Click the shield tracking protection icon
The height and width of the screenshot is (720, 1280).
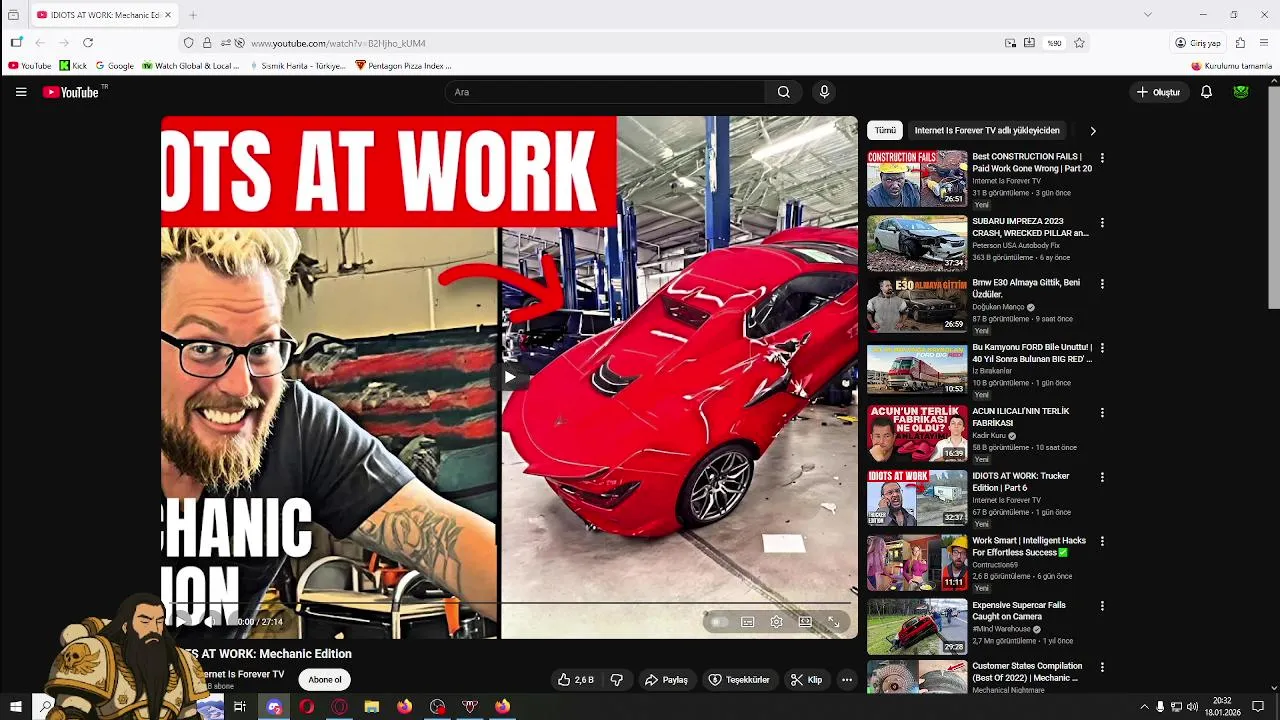point(188,43)
